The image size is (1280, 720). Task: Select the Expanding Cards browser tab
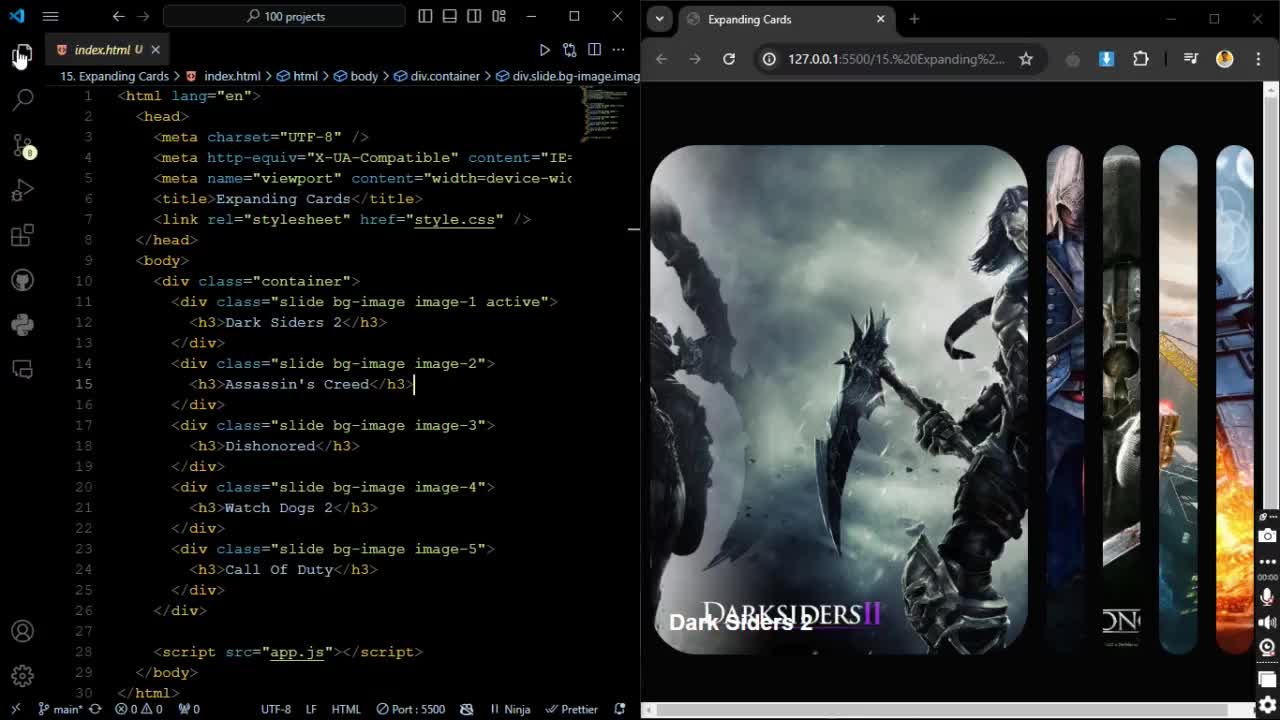click(x=784, y=19)
